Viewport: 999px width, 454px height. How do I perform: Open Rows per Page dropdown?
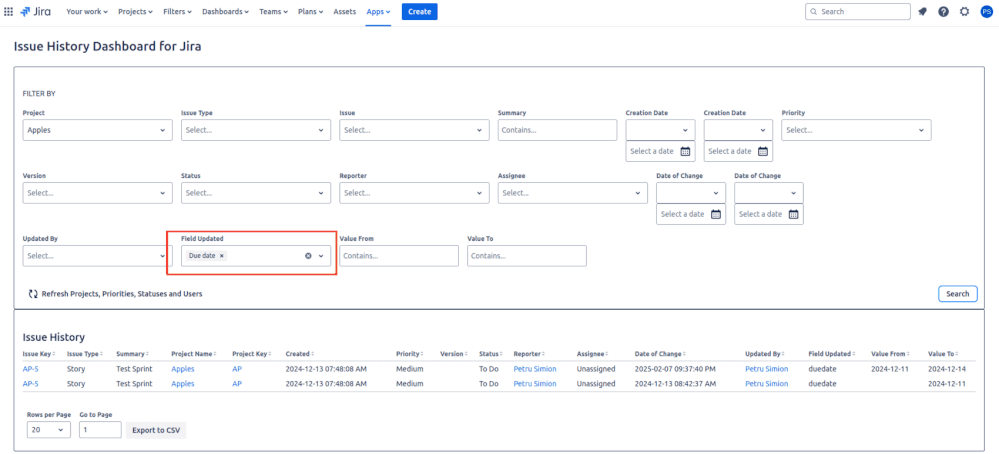[48, 430]
